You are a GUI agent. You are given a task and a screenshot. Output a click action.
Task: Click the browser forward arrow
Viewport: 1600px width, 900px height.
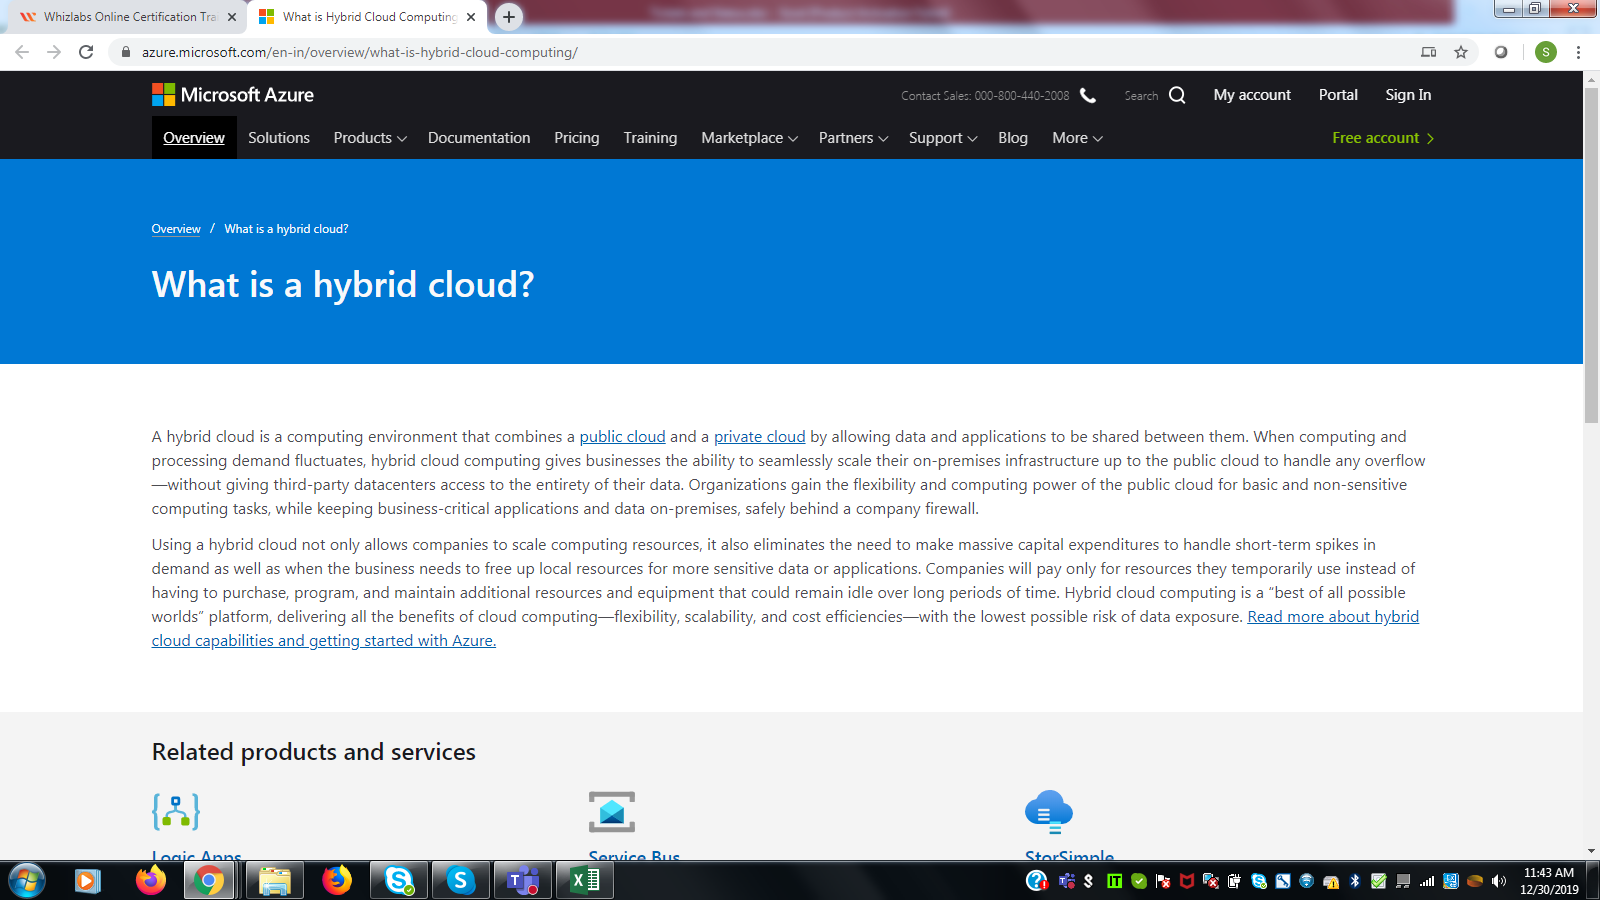point(54,52)
